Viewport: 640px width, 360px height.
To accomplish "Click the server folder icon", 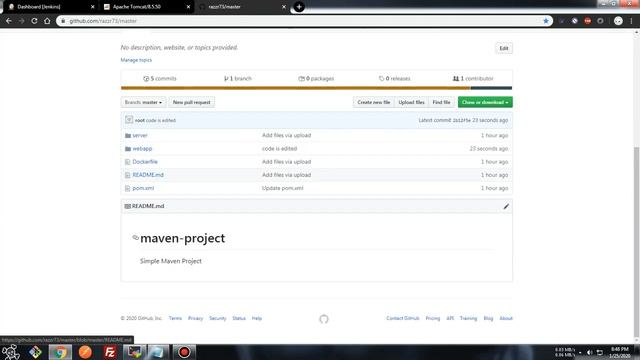I will [x=128, y=136].
